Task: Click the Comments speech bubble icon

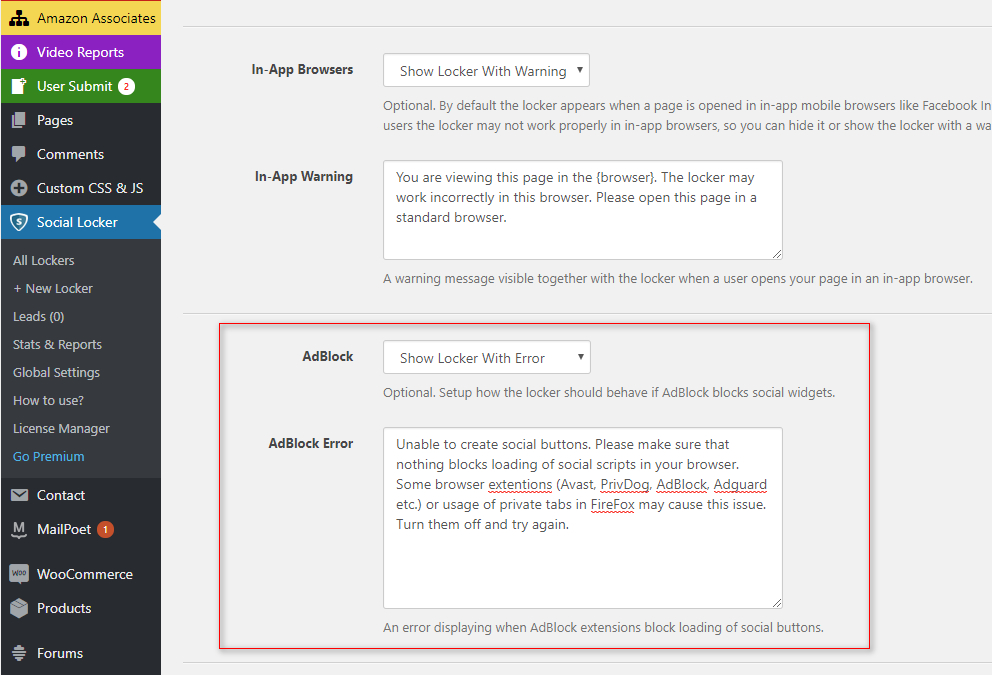Action: coord(19,154)
